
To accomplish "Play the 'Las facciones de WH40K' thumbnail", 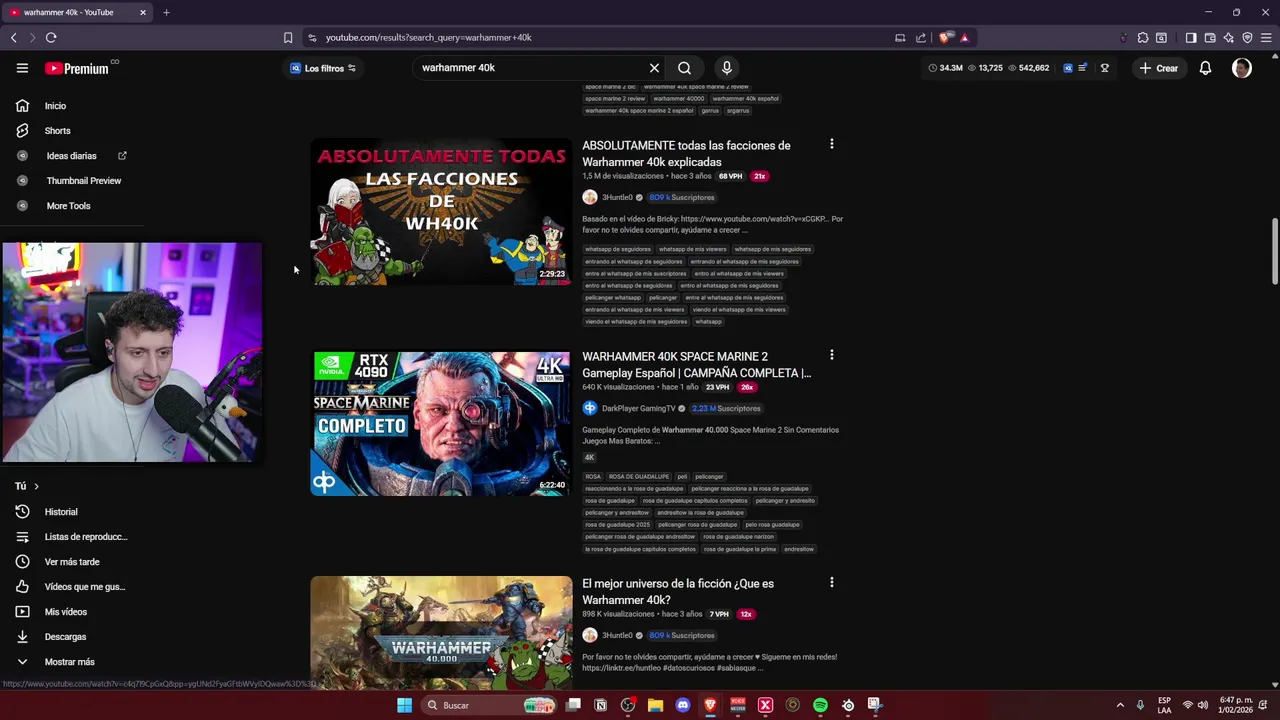I will coord(441,211).
